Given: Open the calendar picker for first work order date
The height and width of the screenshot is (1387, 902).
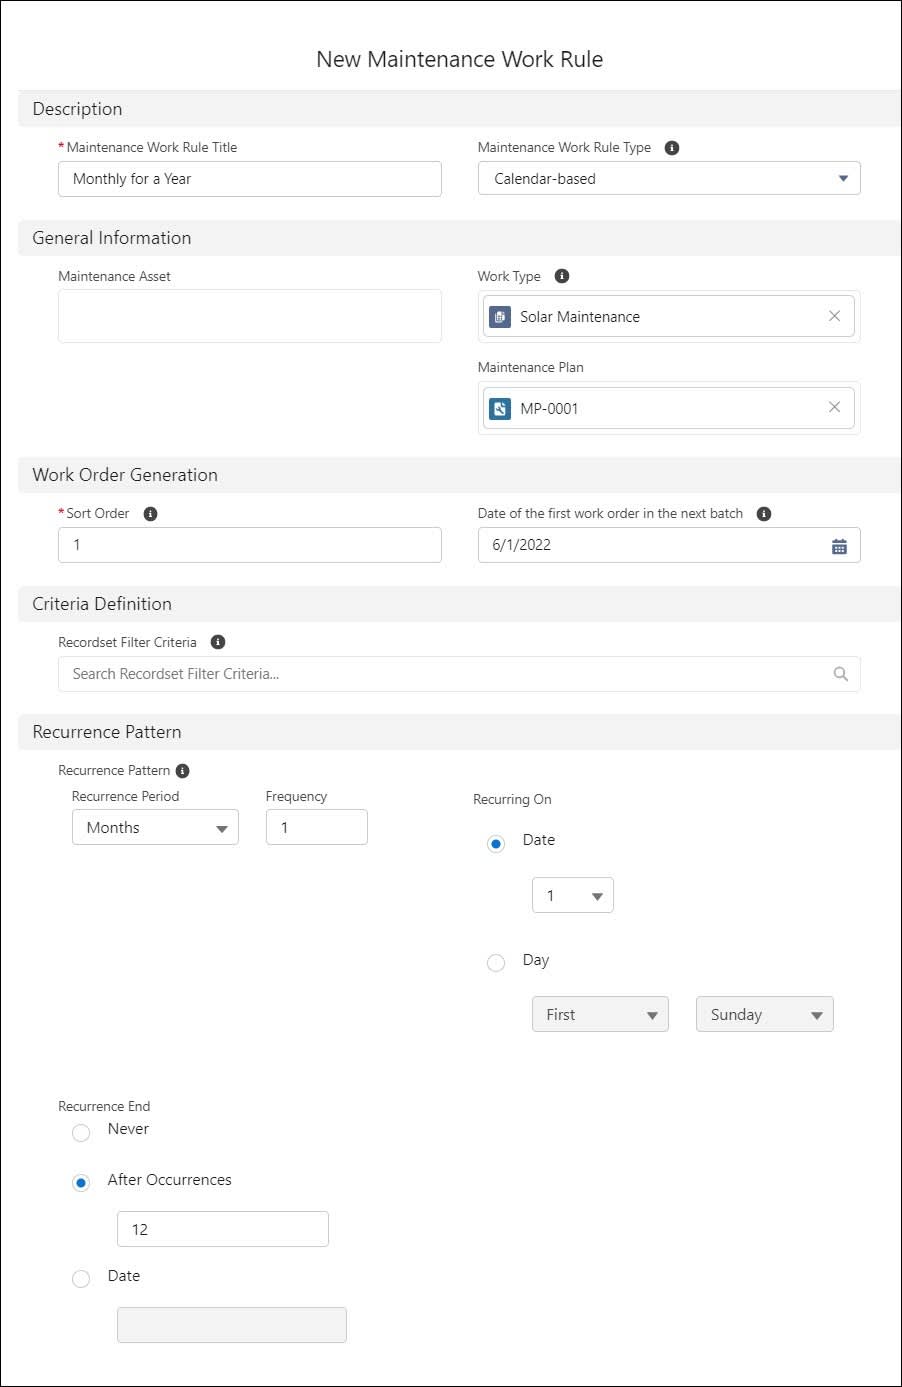Looking at the screenshot, I should tap(840, 545).
